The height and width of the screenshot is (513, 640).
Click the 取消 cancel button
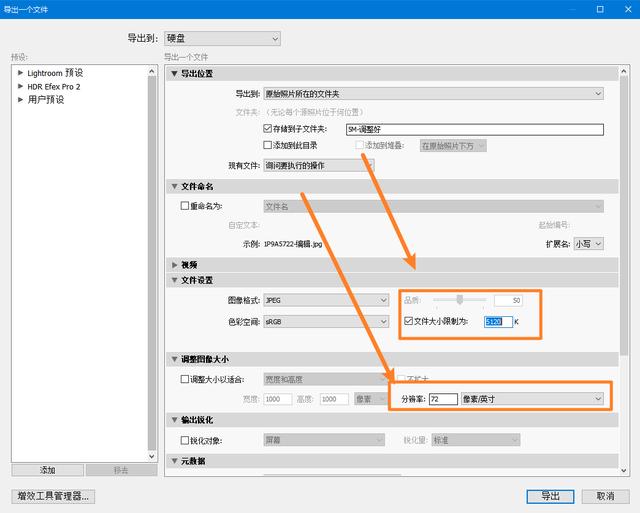(x=605, y=496)
